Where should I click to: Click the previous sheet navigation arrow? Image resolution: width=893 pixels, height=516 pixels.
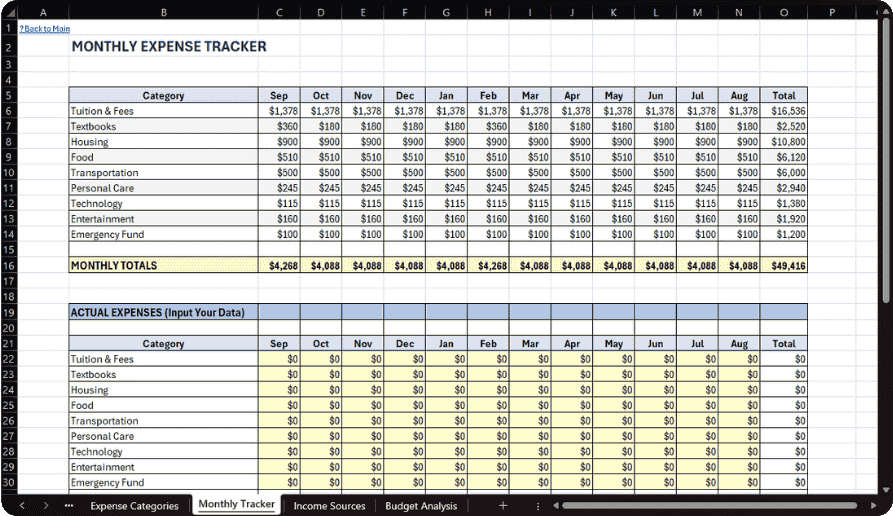point(20,506)
